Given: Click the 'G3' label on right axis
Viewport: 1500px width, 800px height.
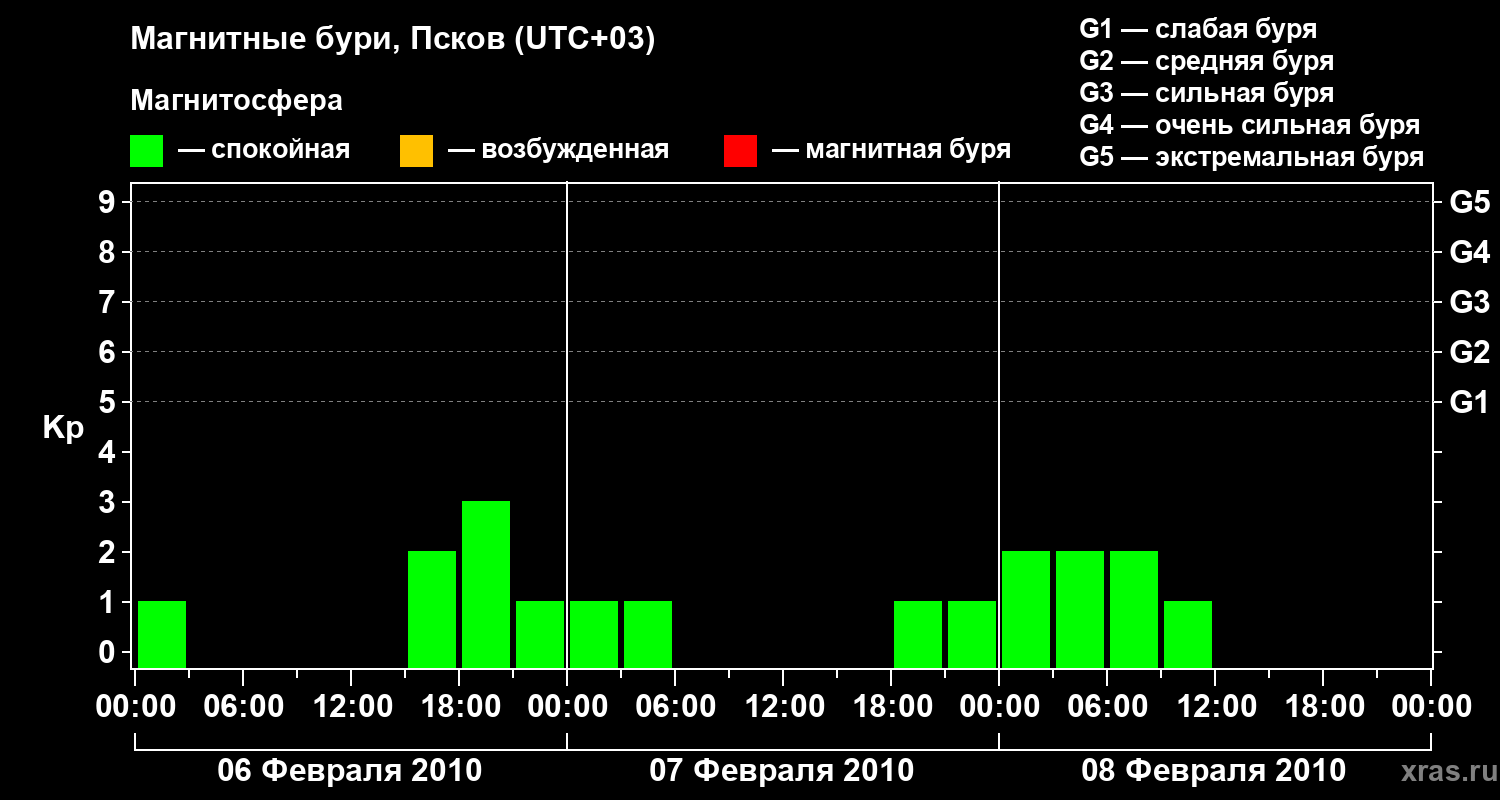Looking at the screenshot, I should [1469, 303].
